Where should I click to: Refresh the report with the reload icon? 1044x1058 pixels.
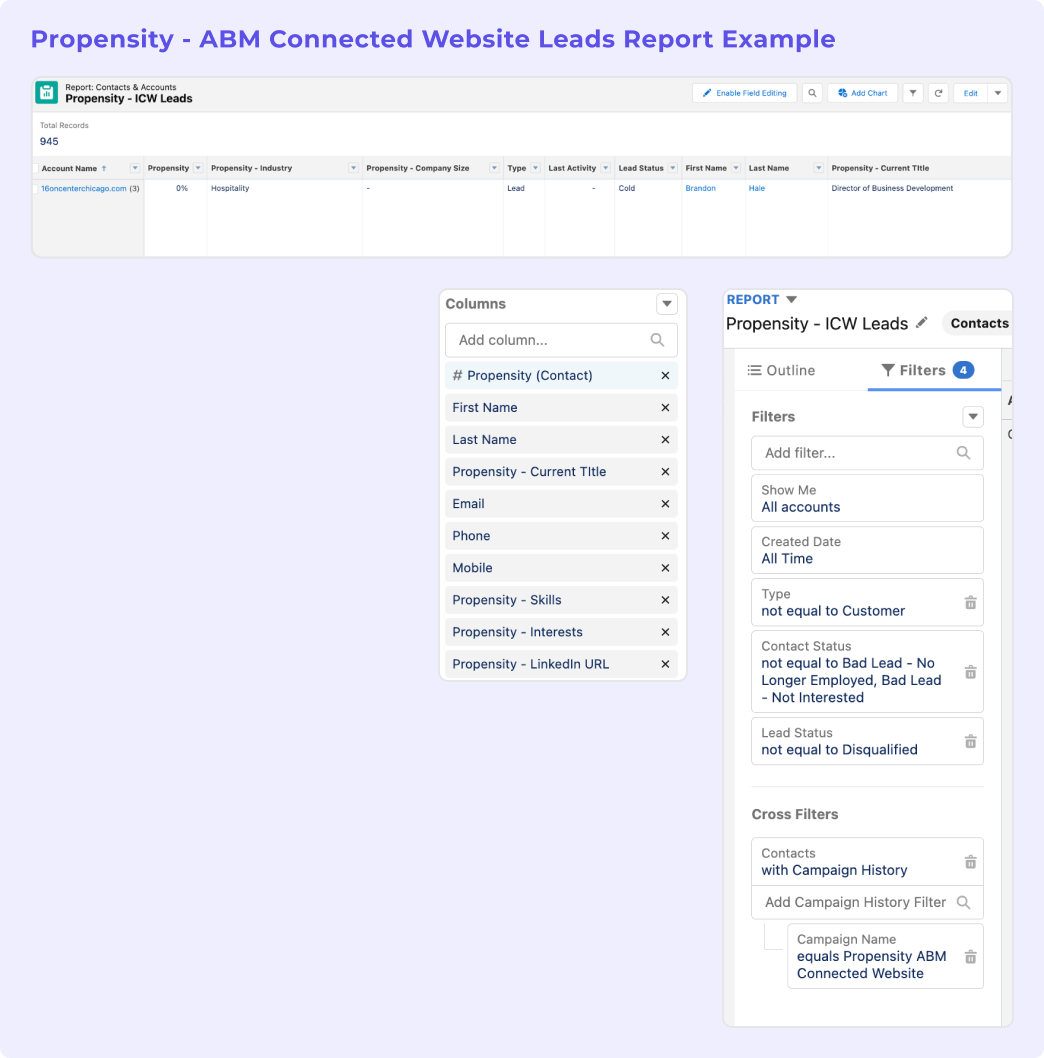[x=938, y=93]
